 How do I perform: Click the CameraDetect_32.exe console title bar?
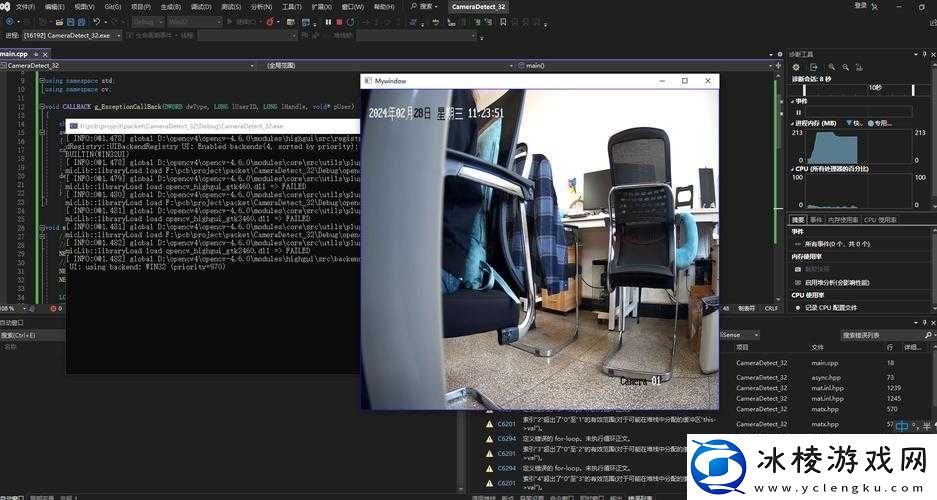coord(213,126)
